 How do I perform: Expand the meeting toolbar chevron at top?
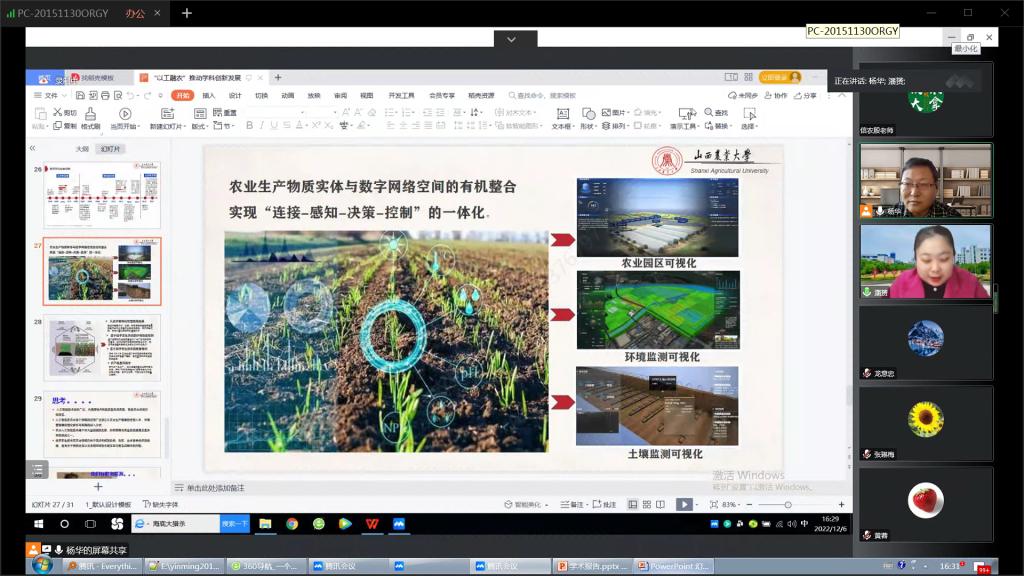coord(511,39)
